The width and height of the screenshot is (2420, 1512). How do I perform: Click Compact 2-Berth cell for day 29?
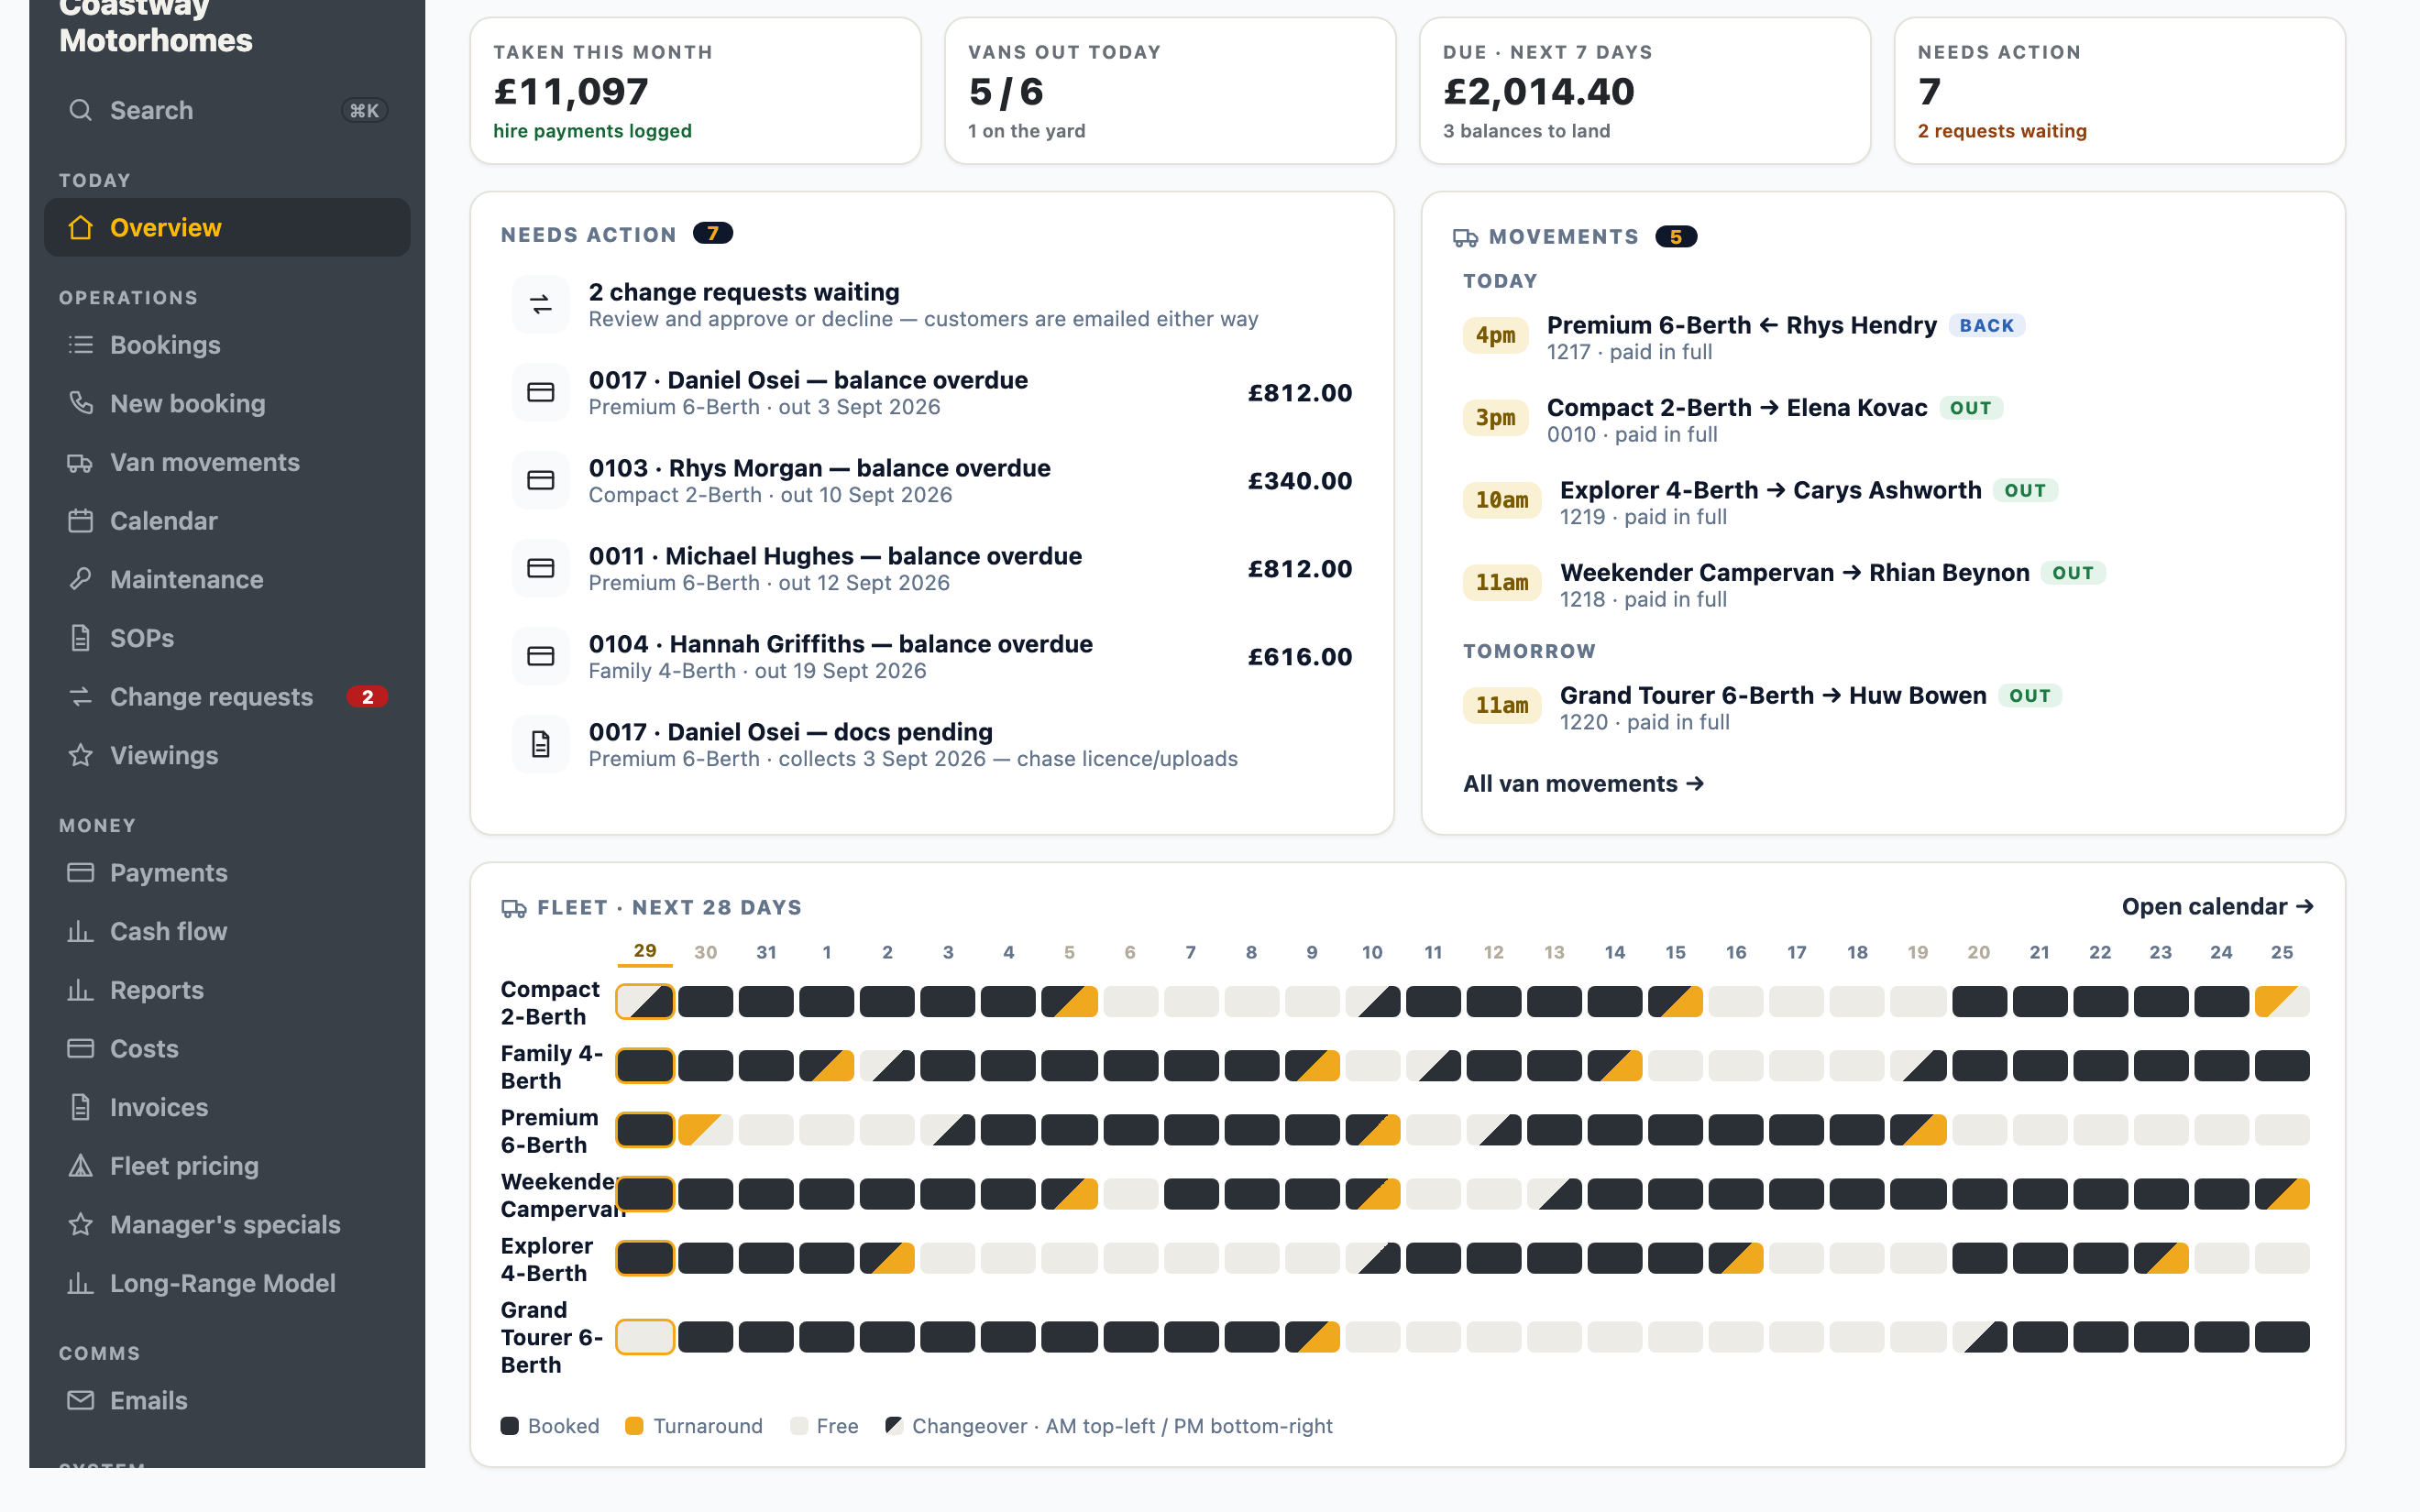tap(645, 1001)
